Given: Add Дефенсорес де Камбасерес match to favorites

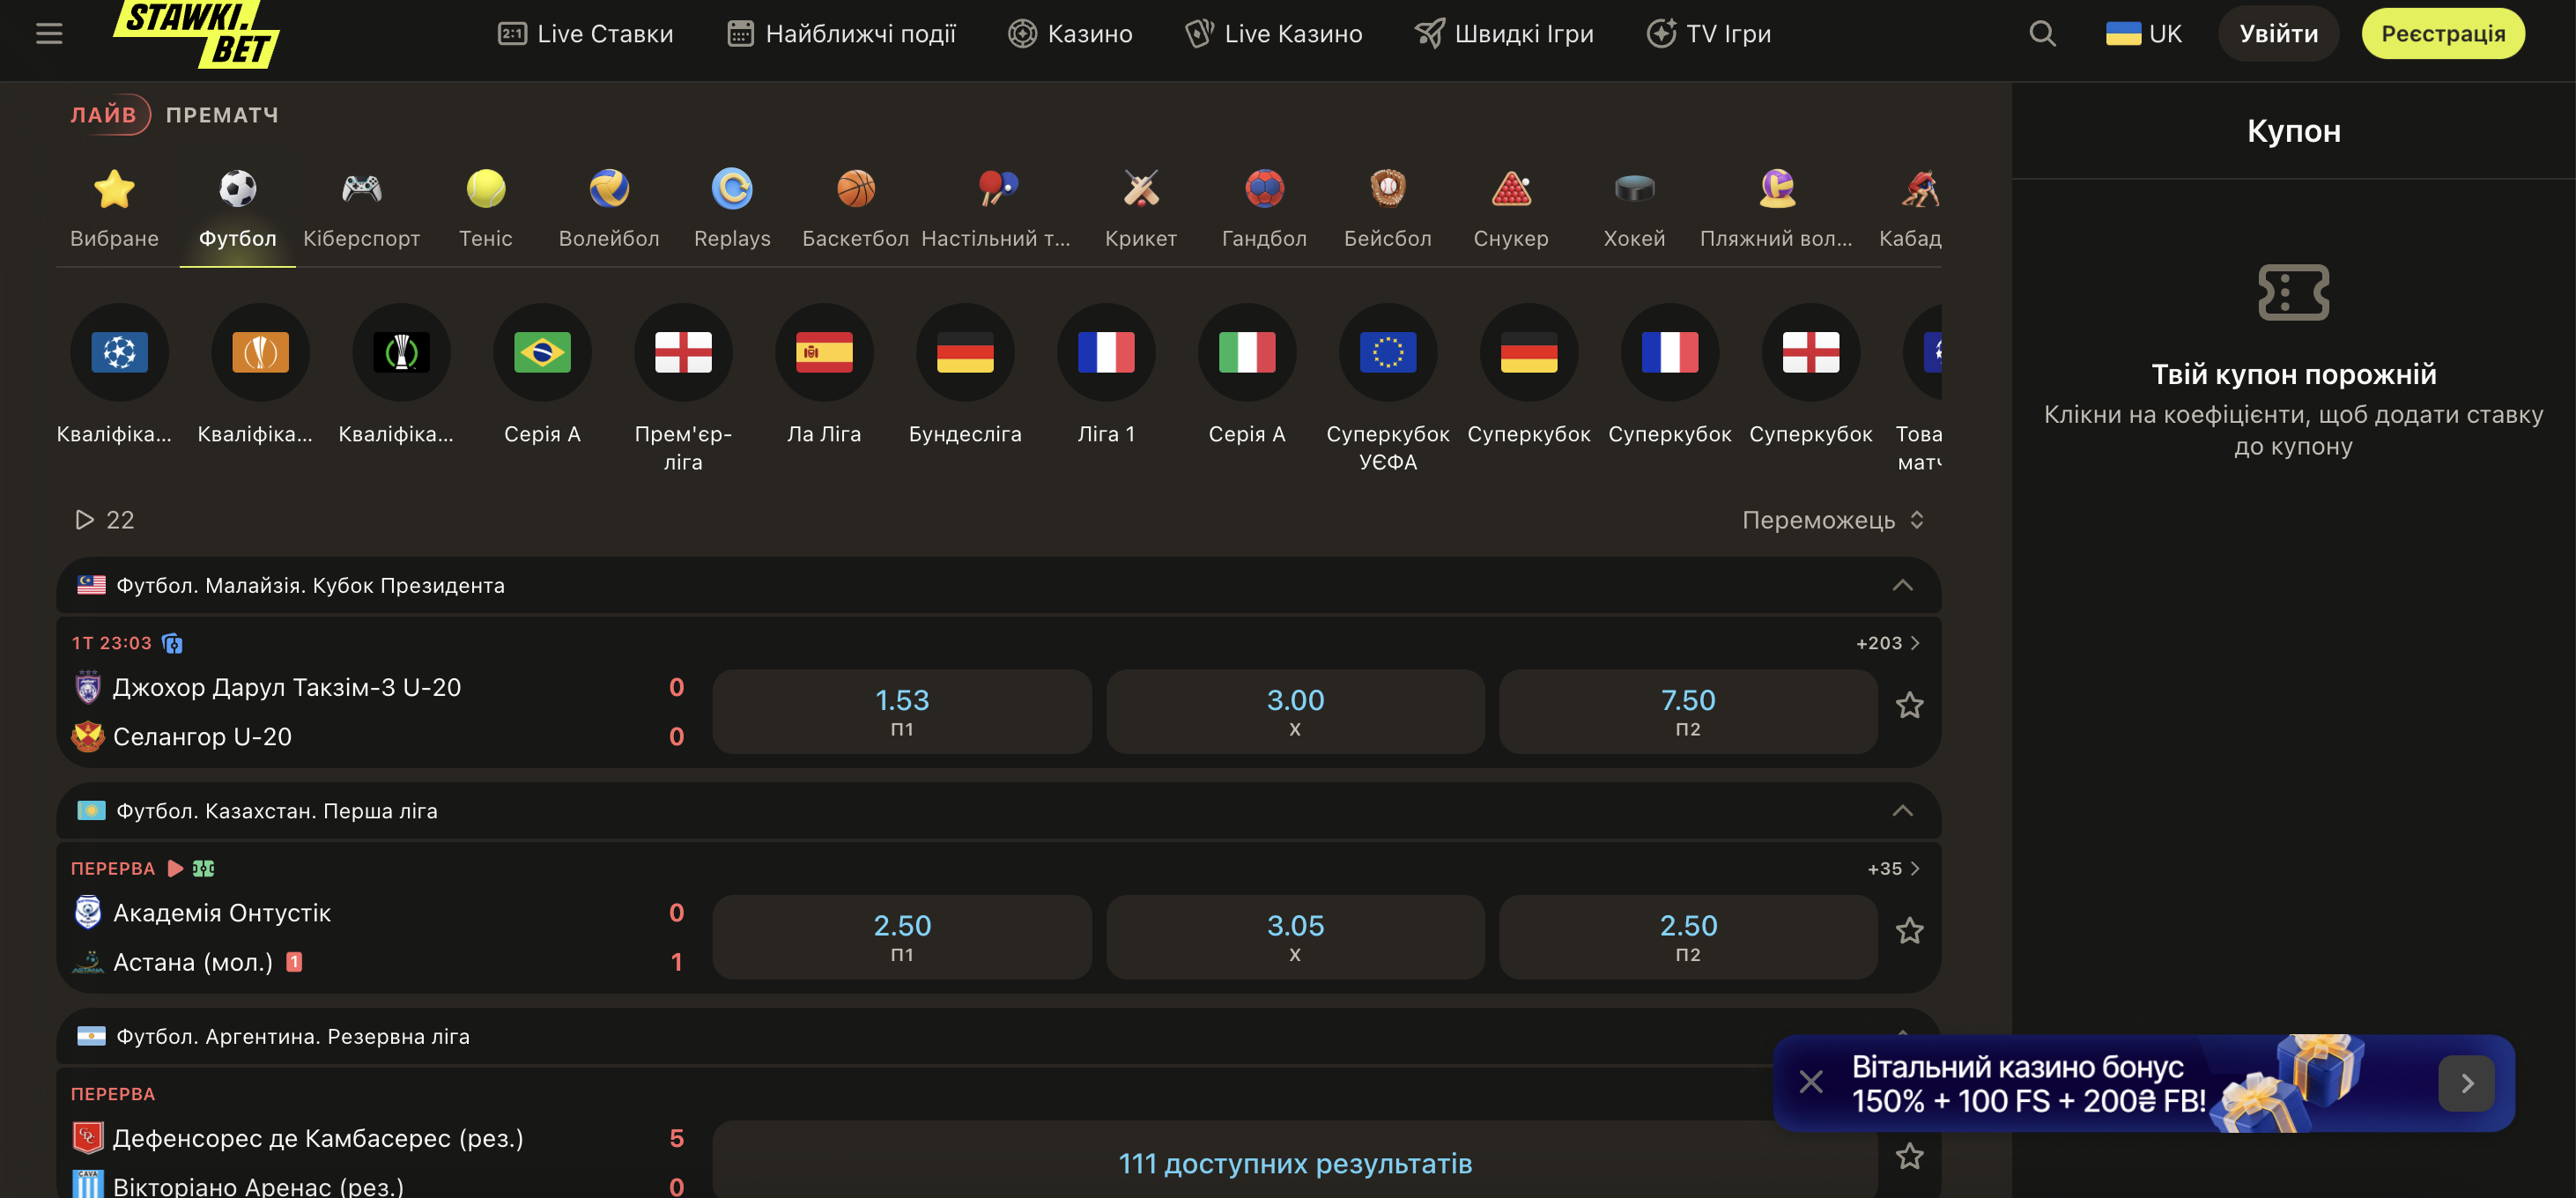Looking at the screenshot, I should (x=1909, y=1156).
